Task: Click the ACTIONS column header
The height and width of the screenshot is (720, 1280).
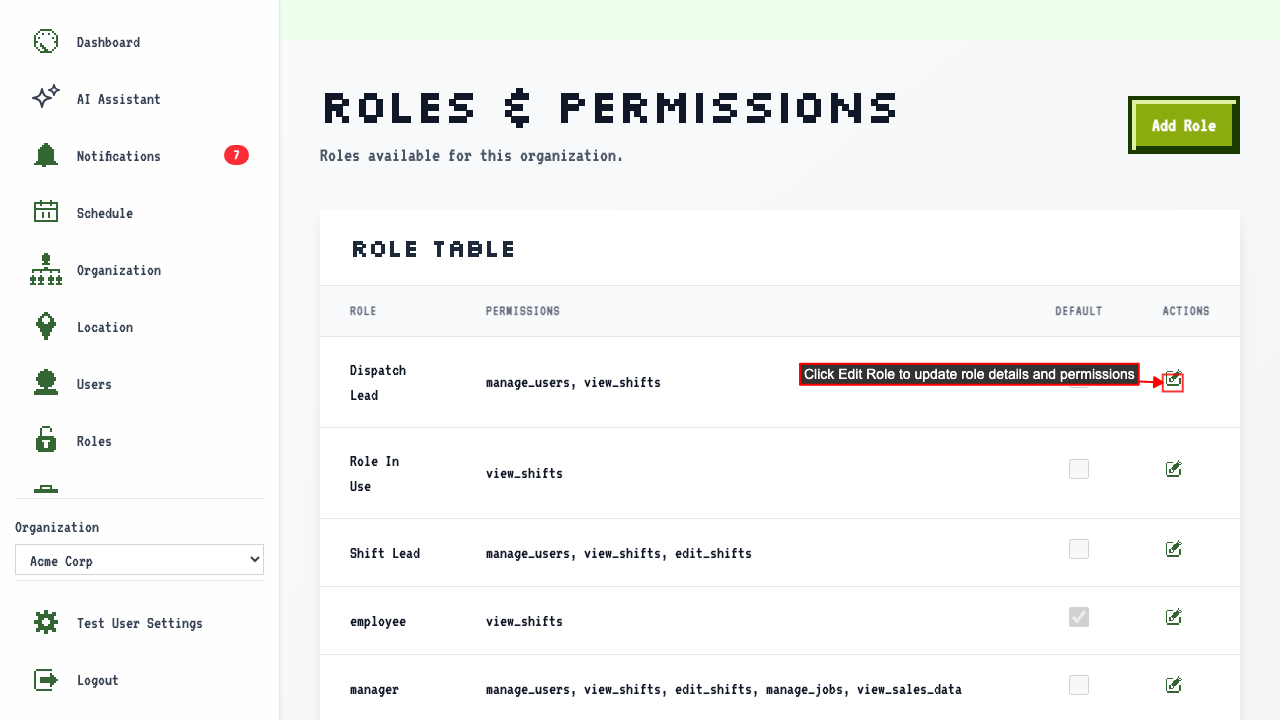Action: [x=1186, y=311]
